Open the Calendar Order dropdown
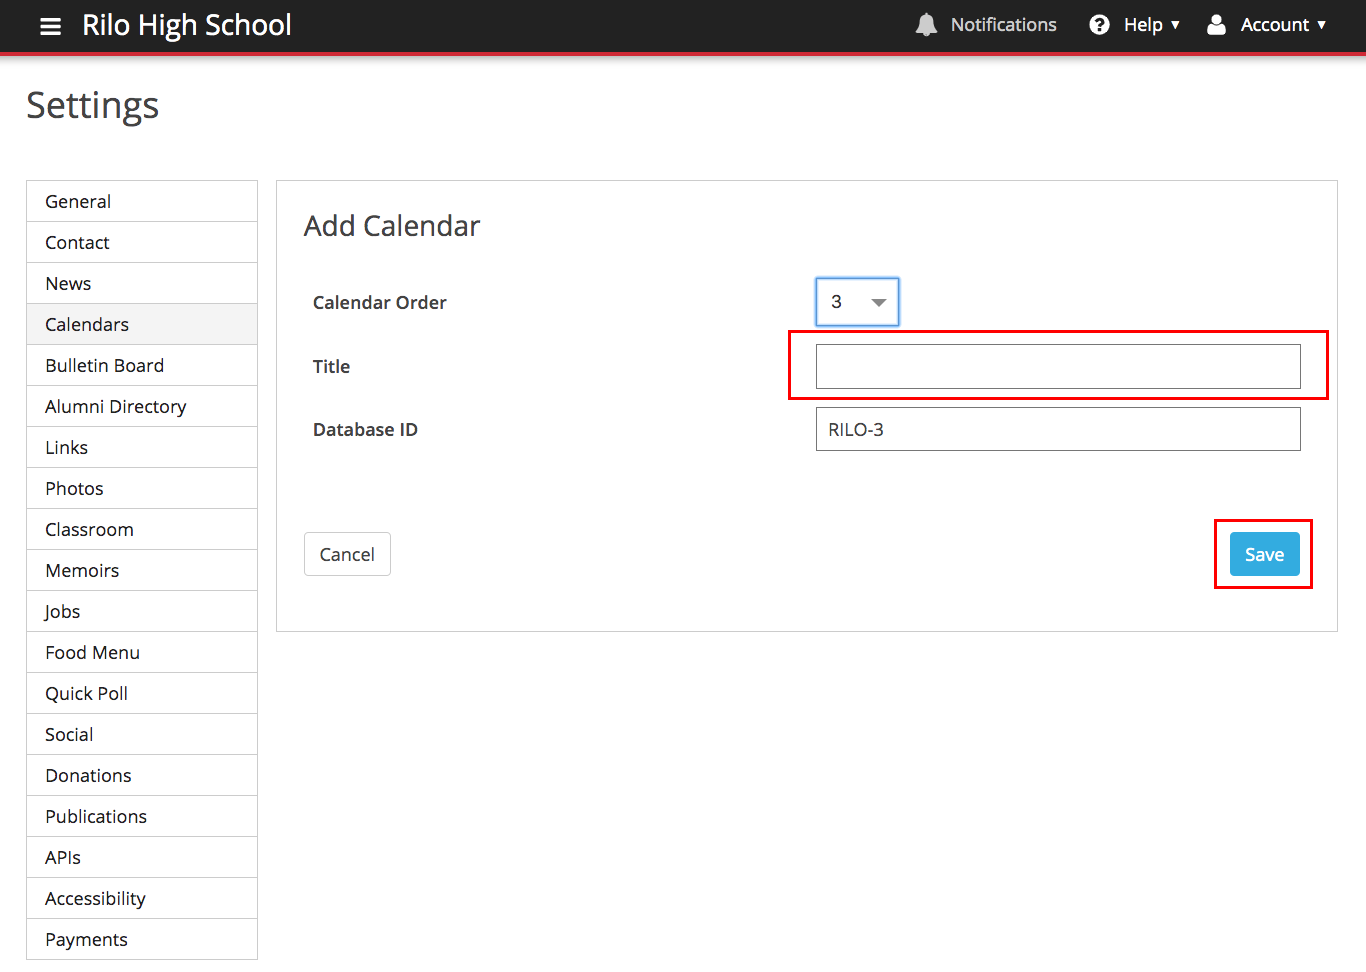 [x=857, y=302]
